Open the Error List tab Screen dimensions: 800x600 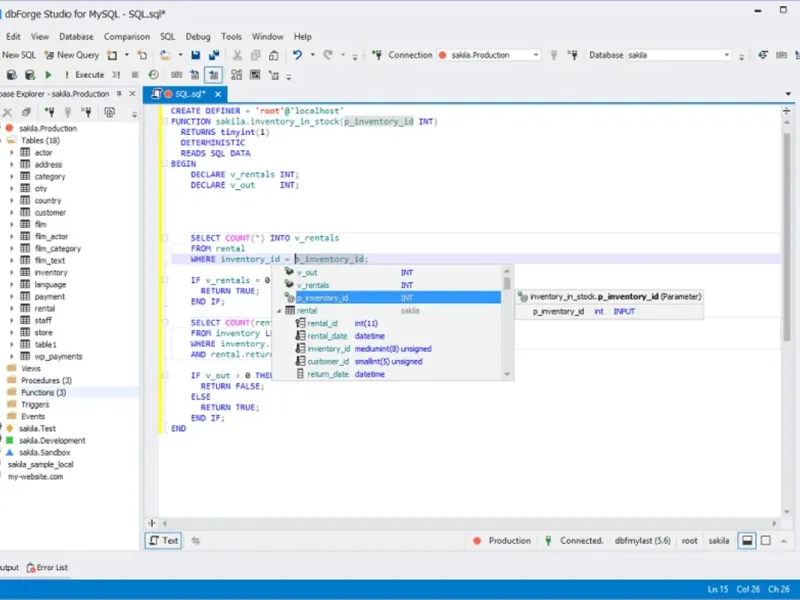(47, 567)
